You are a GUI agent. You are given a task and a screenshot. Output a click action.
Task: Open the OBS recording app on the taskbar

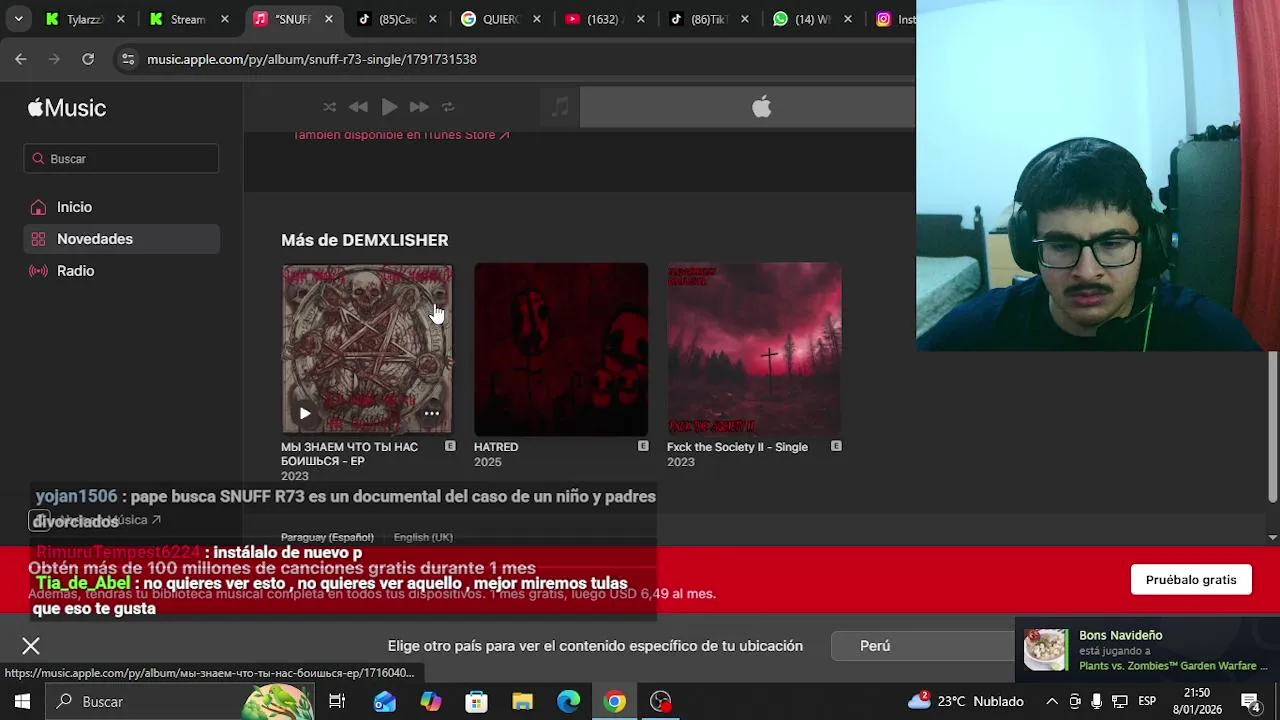pos(661,701)
